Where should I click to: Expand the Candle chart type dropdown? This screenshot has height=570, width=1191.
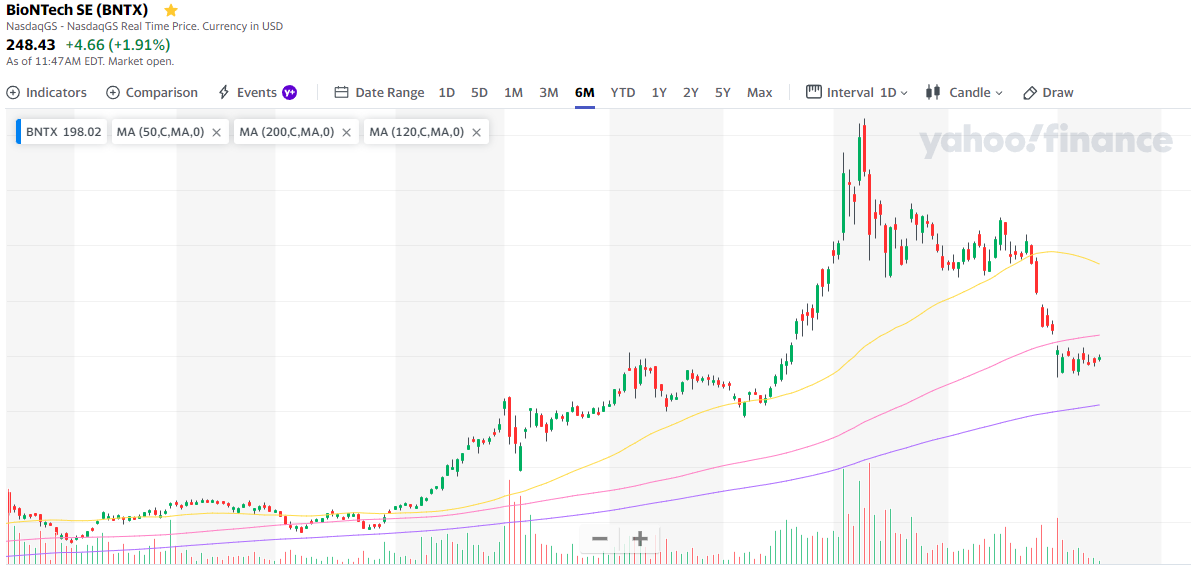point(965,93)
